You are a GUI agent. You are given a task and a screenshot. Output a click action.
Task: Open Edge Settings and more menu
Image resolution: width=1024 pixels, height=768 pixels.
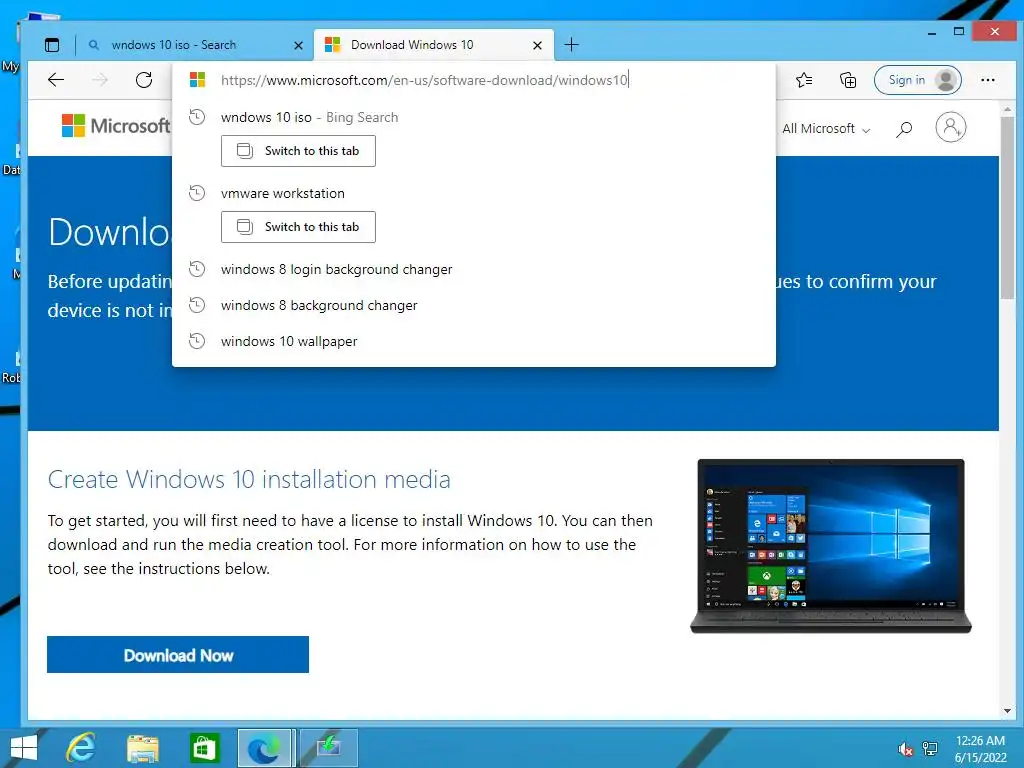click(x=987, y=80)
